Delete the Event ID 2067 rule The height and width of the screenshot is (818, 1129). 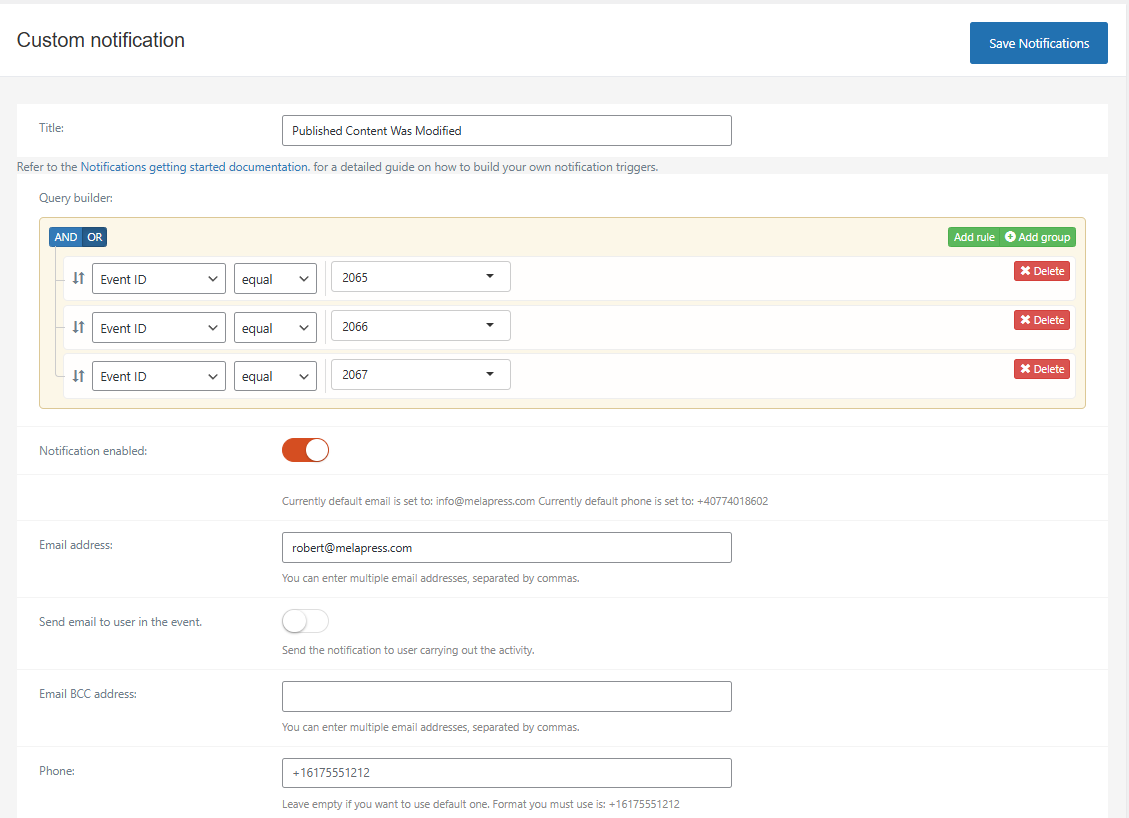[1042, 369]
